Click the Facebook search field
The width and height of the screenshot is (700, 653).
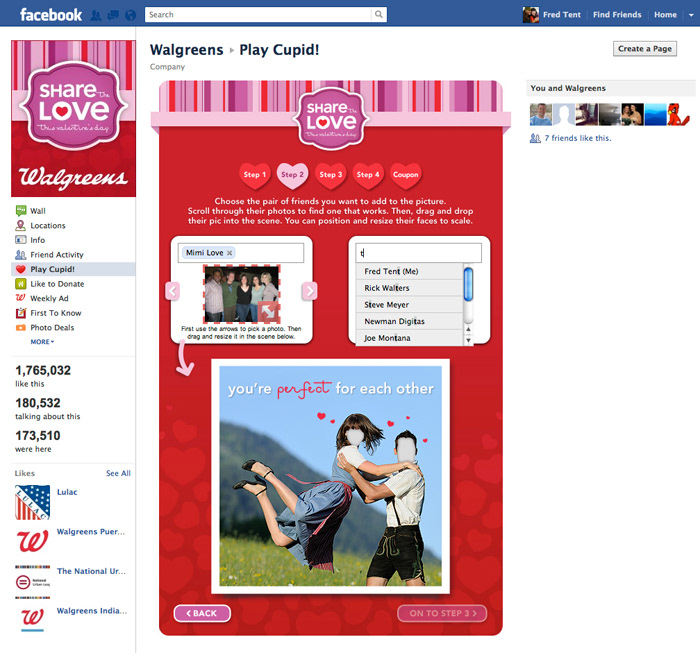point(258,15)
